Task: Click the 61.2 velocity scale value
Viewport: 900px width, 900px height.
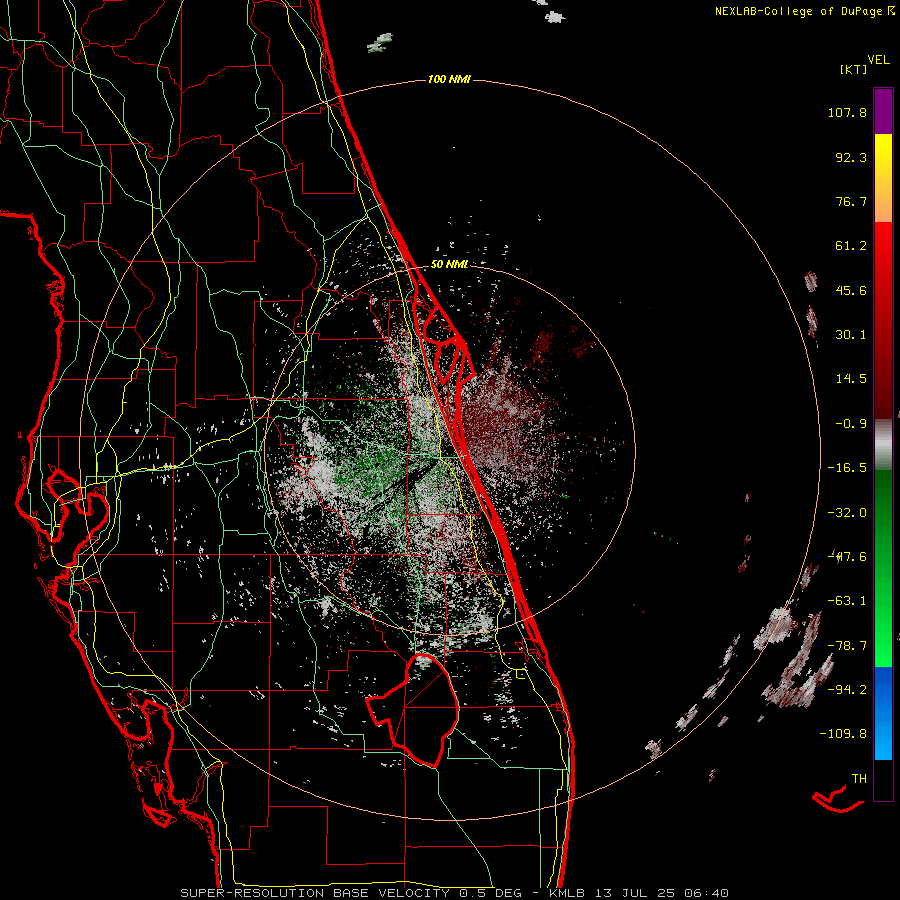Action: [851, 246]
